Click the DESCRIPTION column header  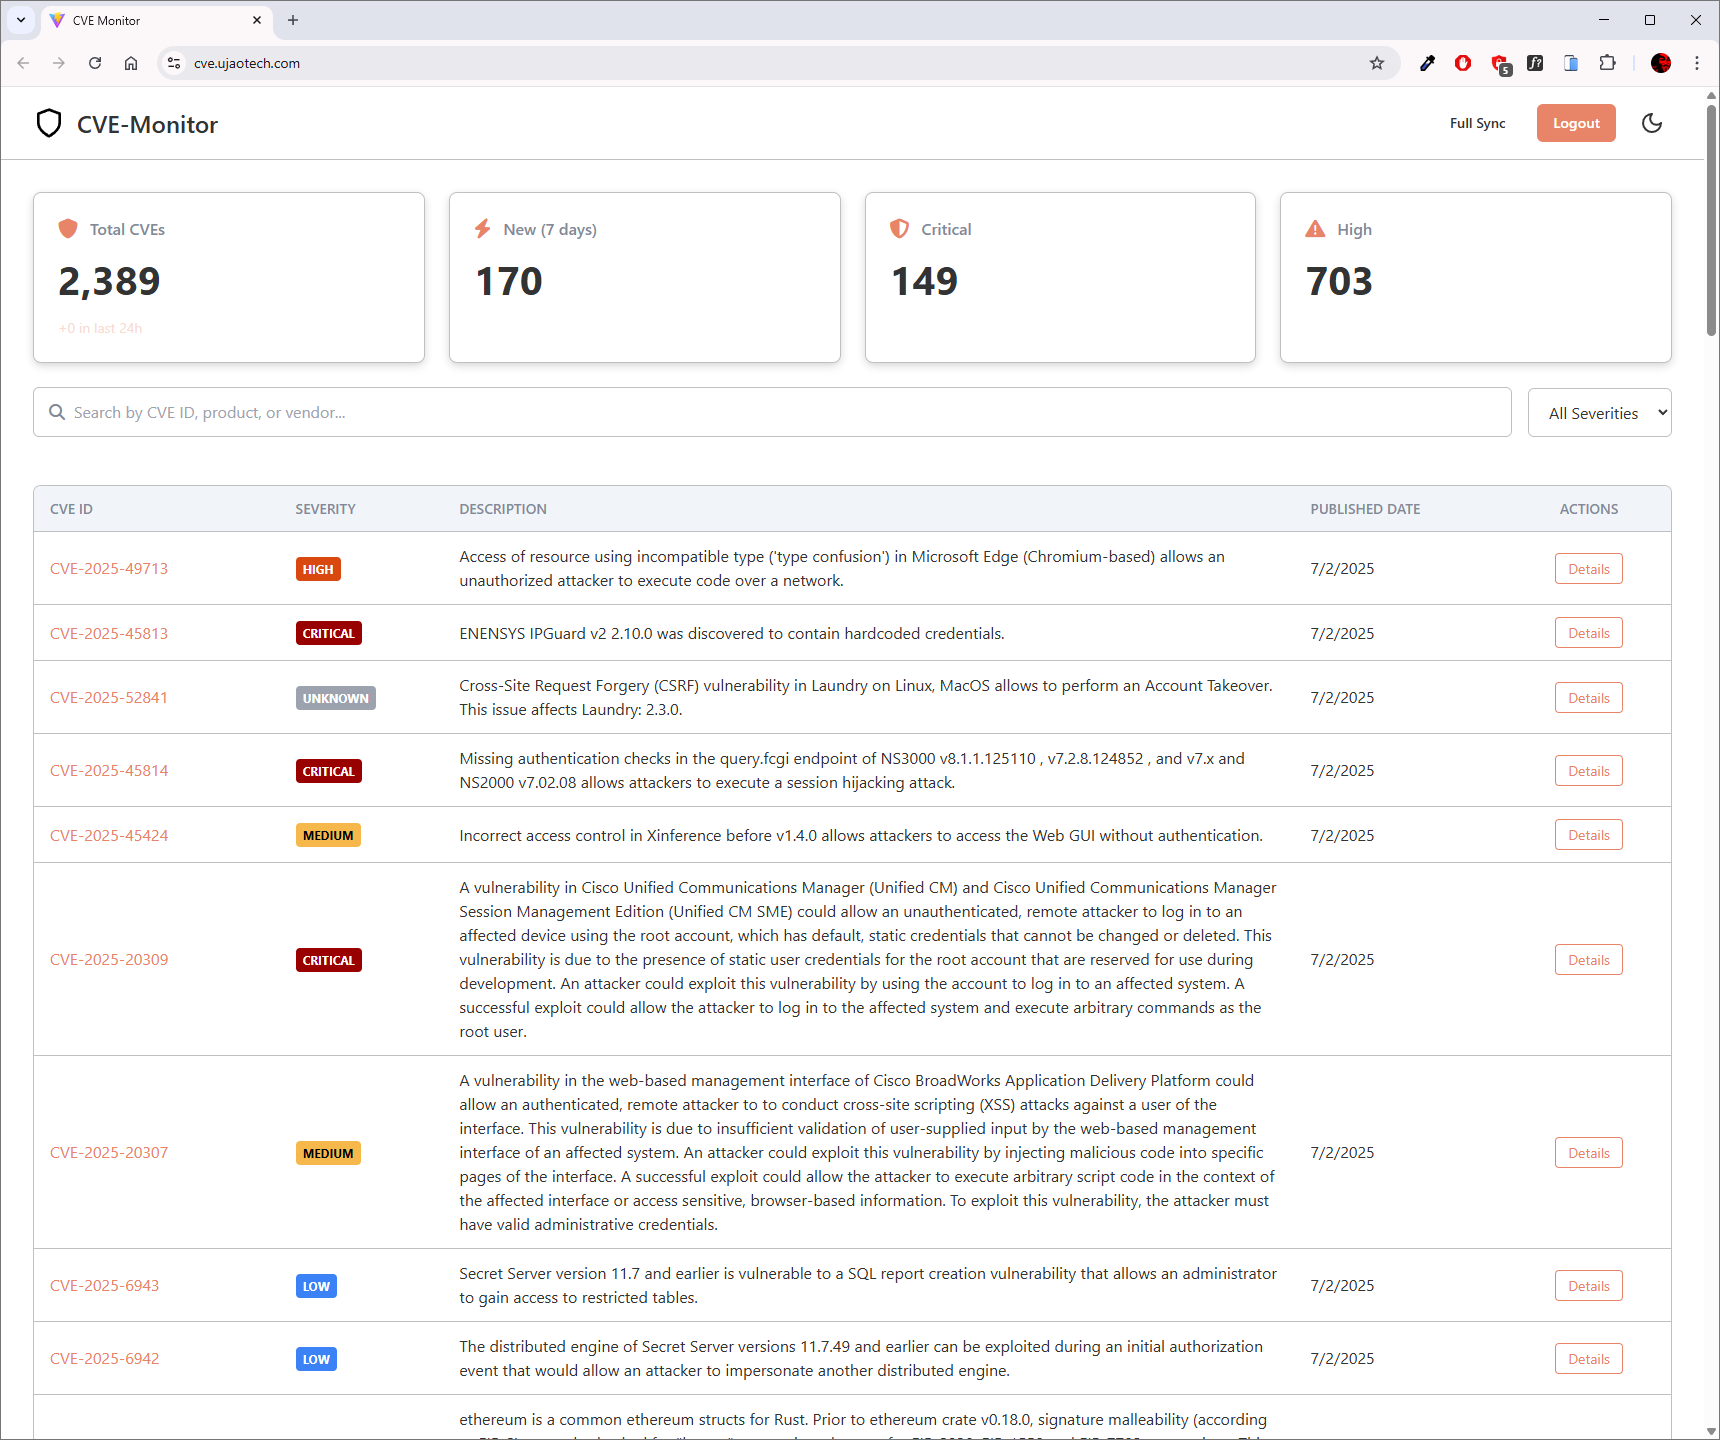point(503,509)
